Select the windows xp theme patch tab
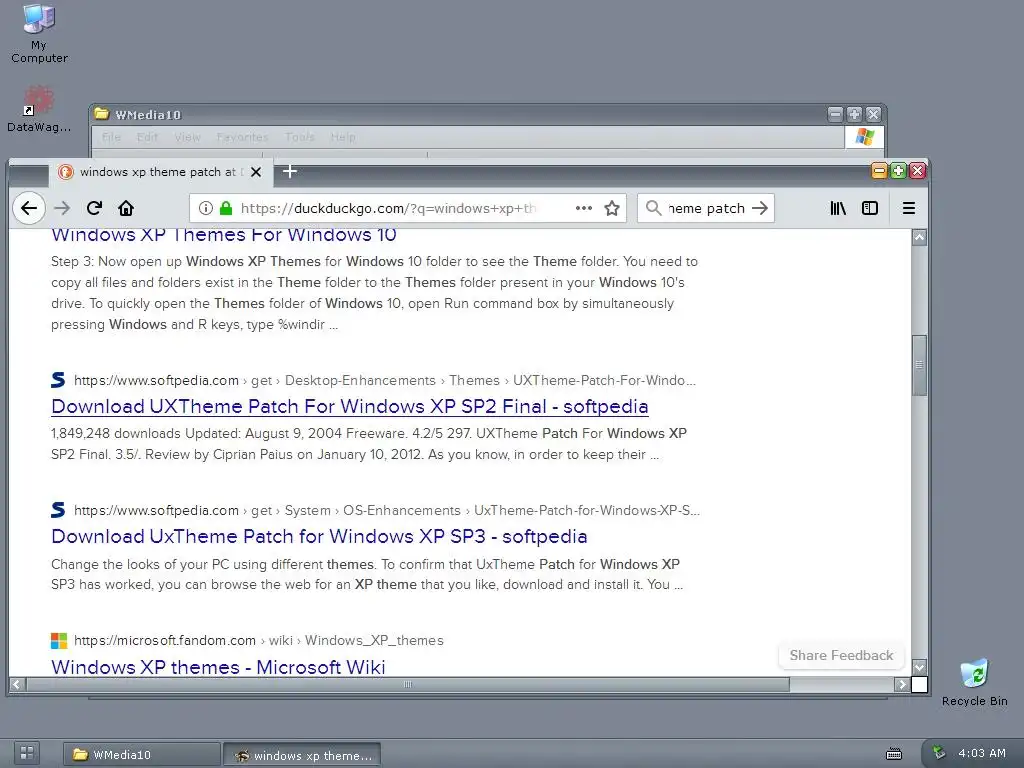This screenshot has width=1024, height=768. pos(161,172)
